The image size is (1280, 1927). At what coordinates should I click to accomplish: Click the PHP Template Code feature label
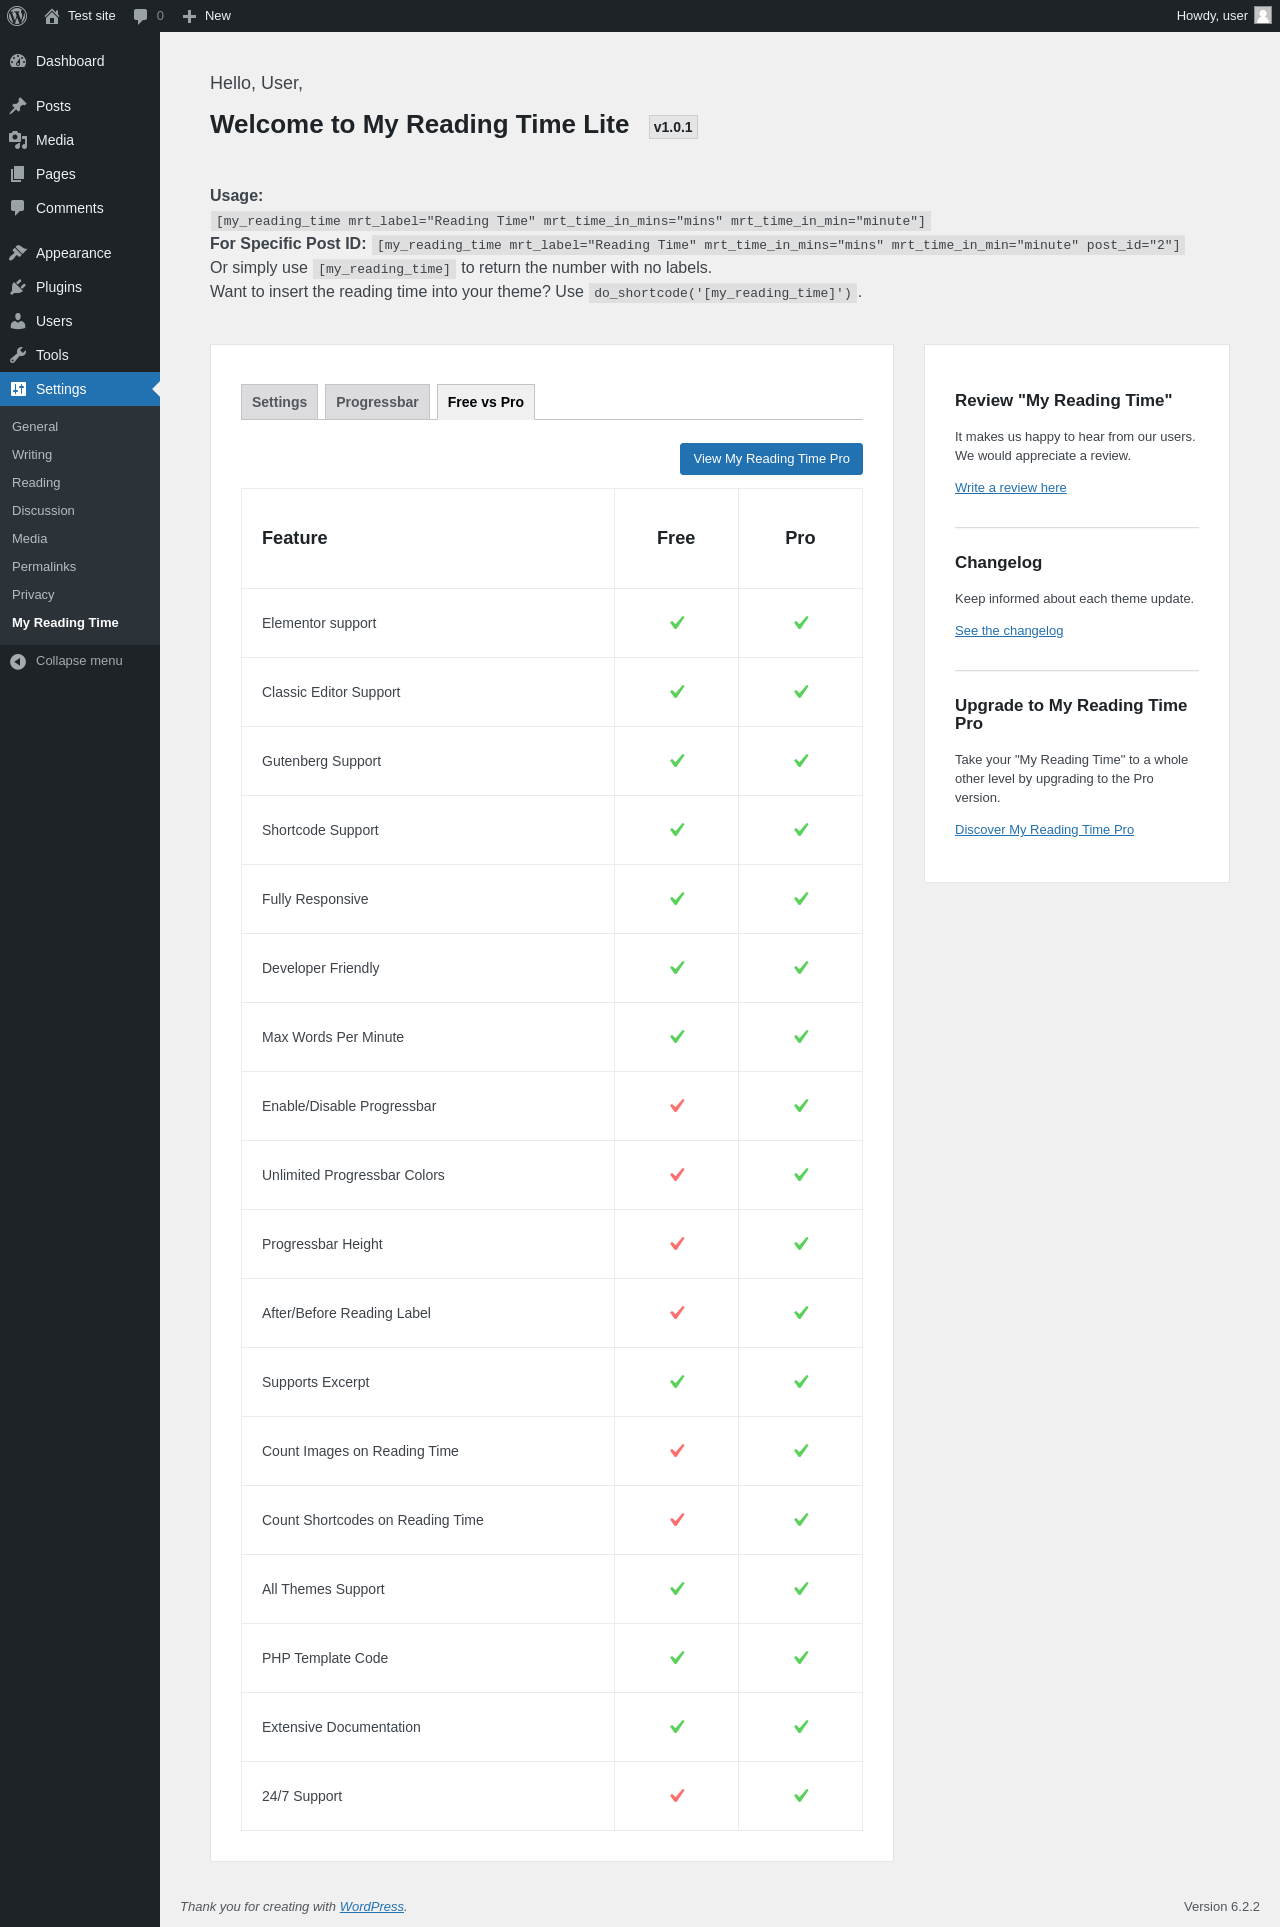[325, 1658]
